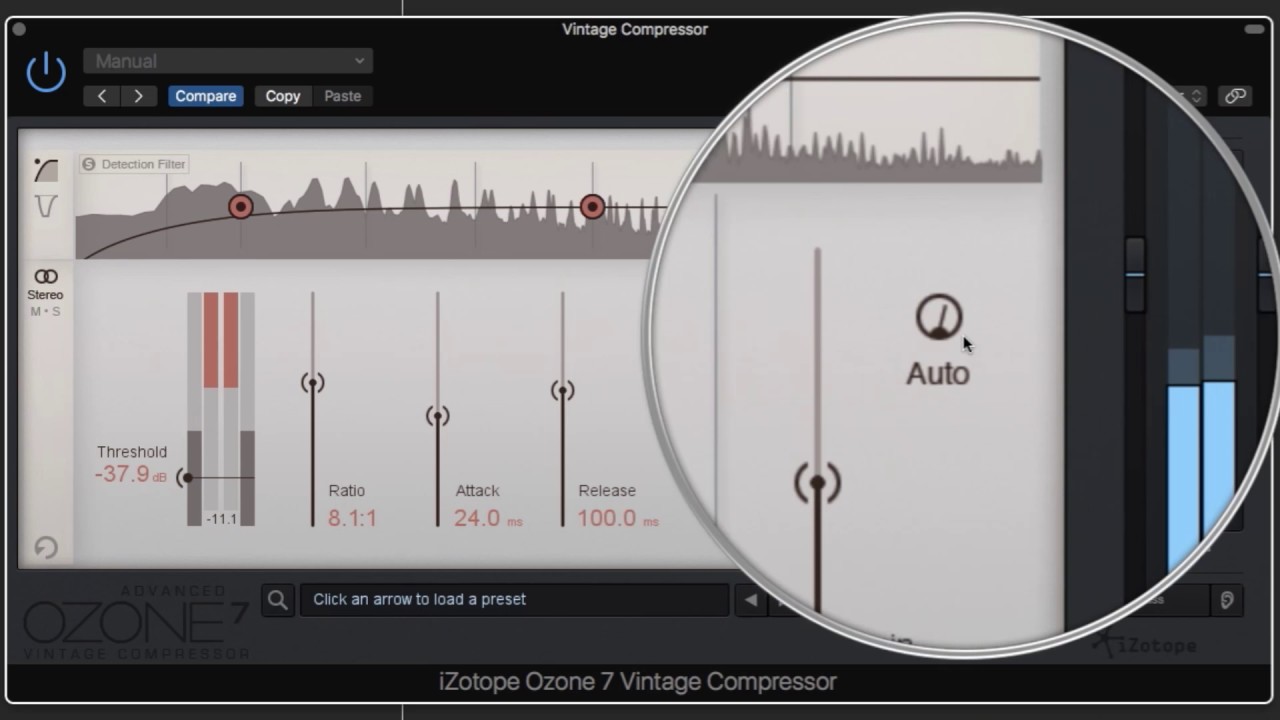1280x720 pixels.
Task: Click the Copy button
Action: tap(282, 96)
